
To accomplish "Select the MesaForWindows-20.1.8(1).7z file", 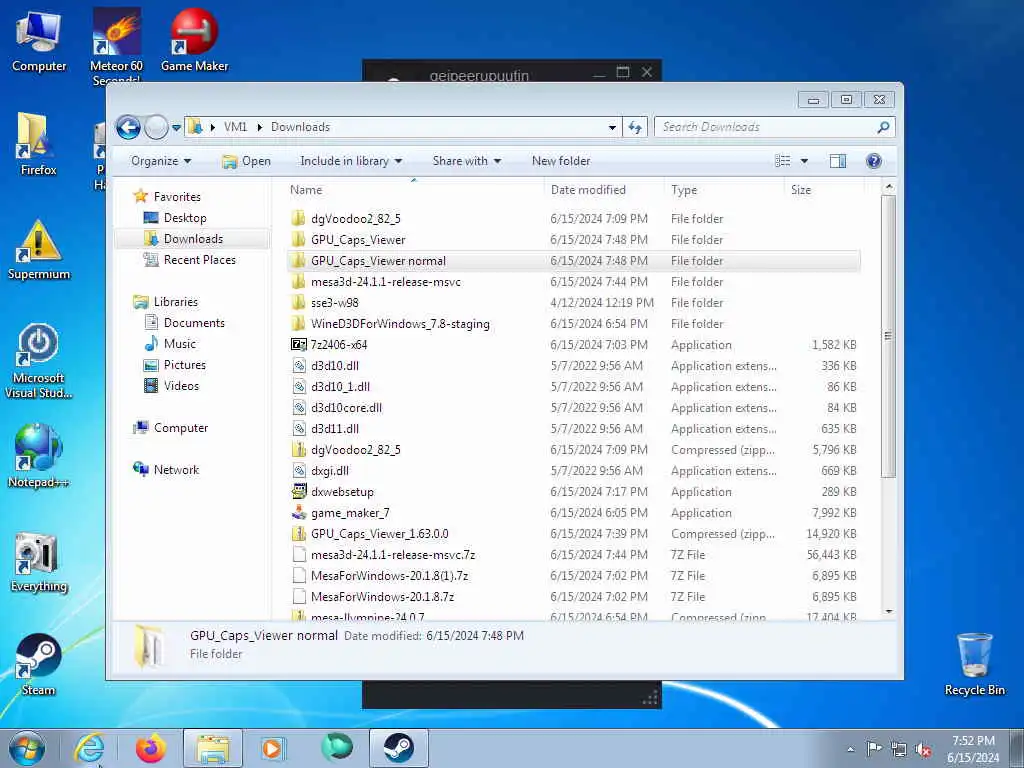I will pyautogui.click(x=573, y=575).
